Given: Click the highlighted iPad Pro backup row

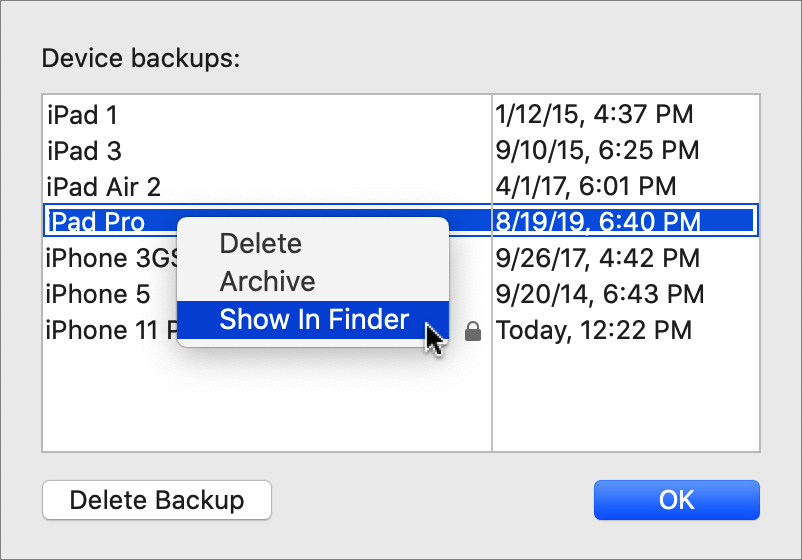Looking at the screenshot, I should pos(96,222).
